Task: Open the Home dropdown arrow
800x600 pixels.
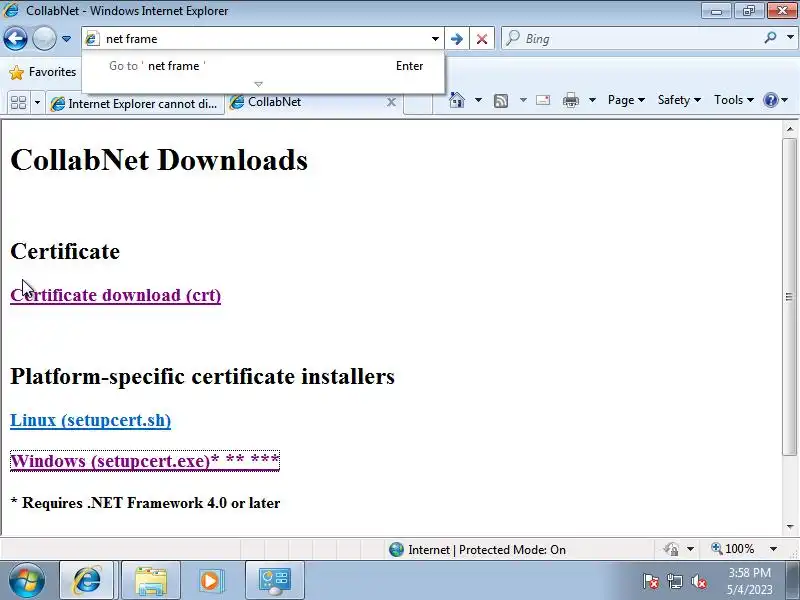Action: coord(478,100)
